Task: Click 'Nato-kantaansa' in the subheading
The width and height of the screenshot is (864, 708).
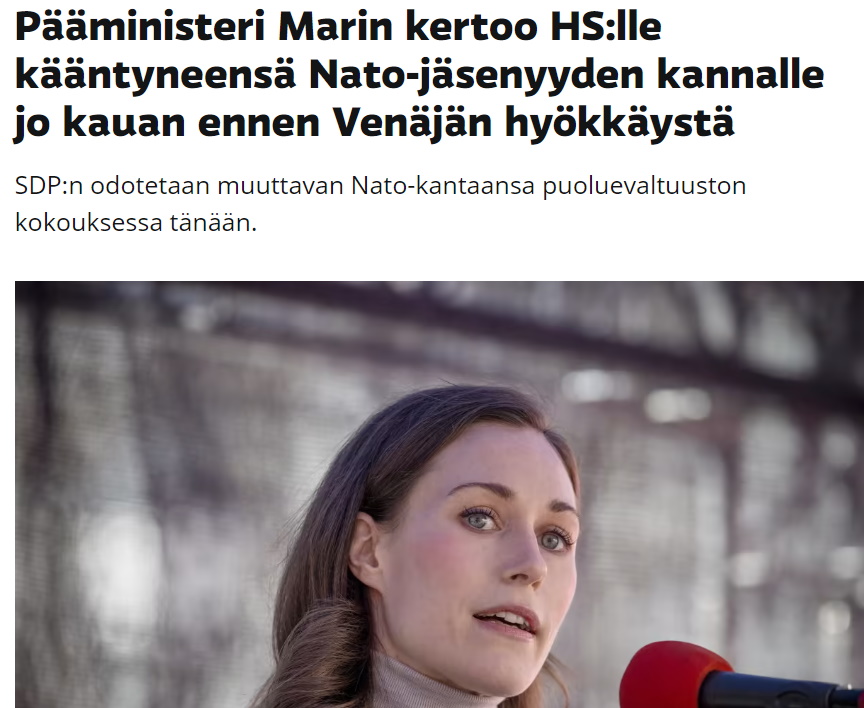Action: (443, 186)
